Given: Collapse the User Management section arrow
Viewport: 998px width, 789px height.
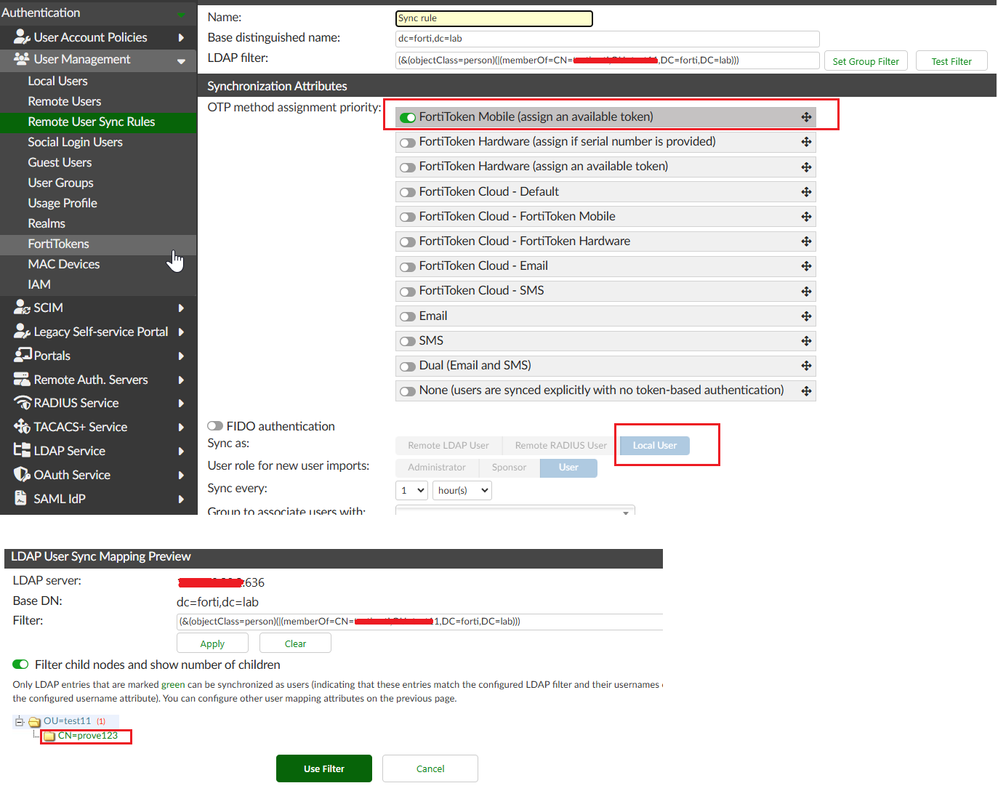Looking at the screenshot, I should pyautogui.click(x=181, y=61).
